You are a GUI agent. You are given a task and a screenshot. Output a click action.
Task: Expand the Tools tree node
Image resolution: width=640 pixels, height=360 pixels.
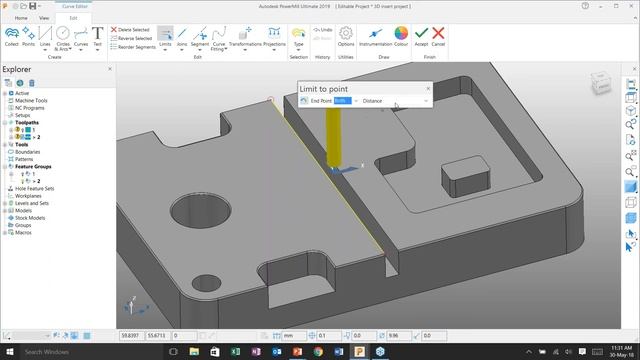click(5, 145)
